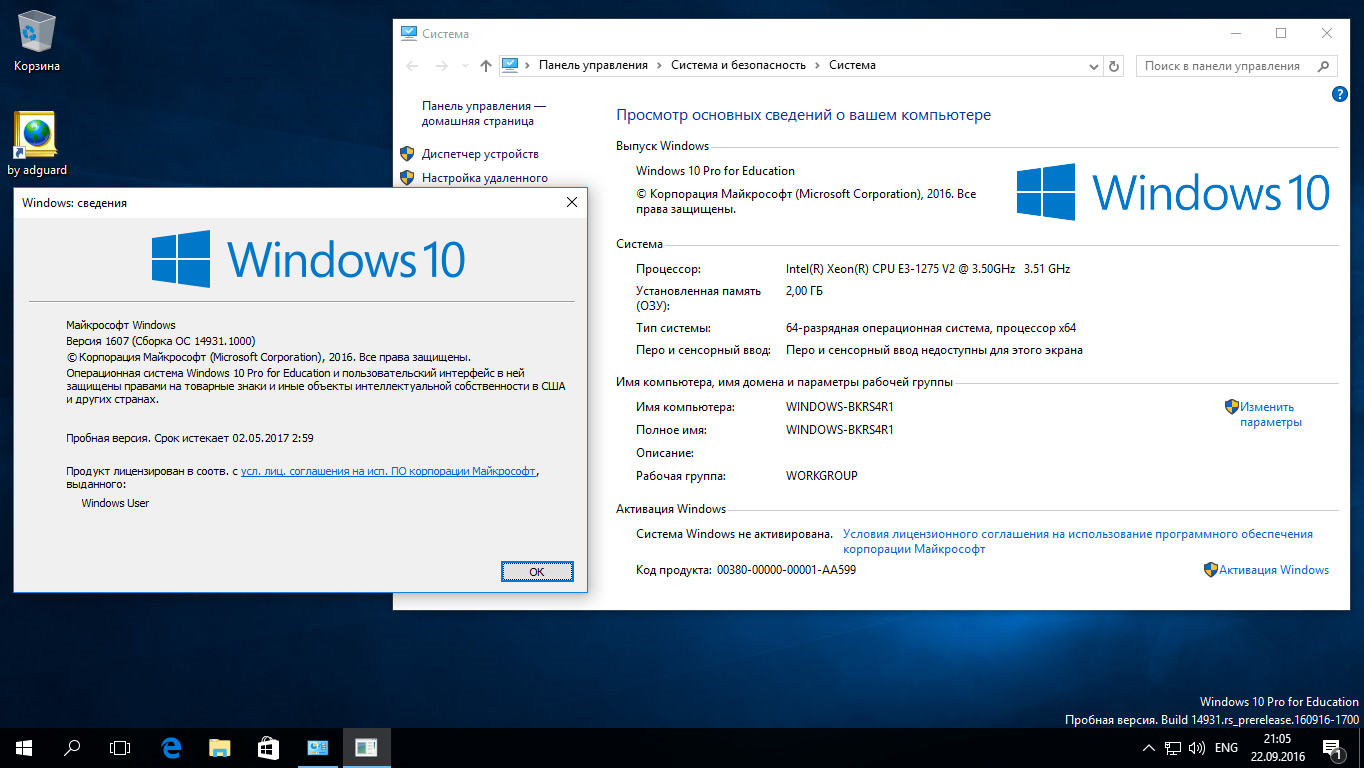Go up one level in the Control Panel

coord(486,66)
